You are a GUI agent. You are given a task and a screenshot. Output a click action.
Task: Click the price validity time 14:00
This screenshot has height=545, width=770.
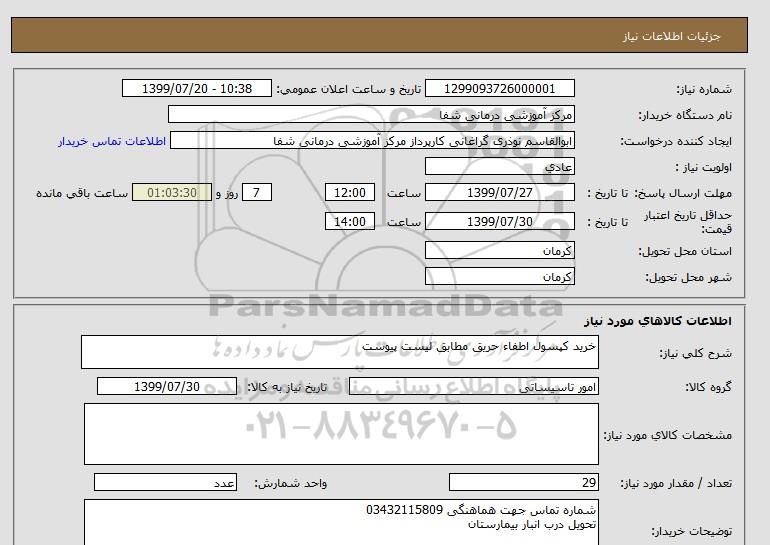350,221
